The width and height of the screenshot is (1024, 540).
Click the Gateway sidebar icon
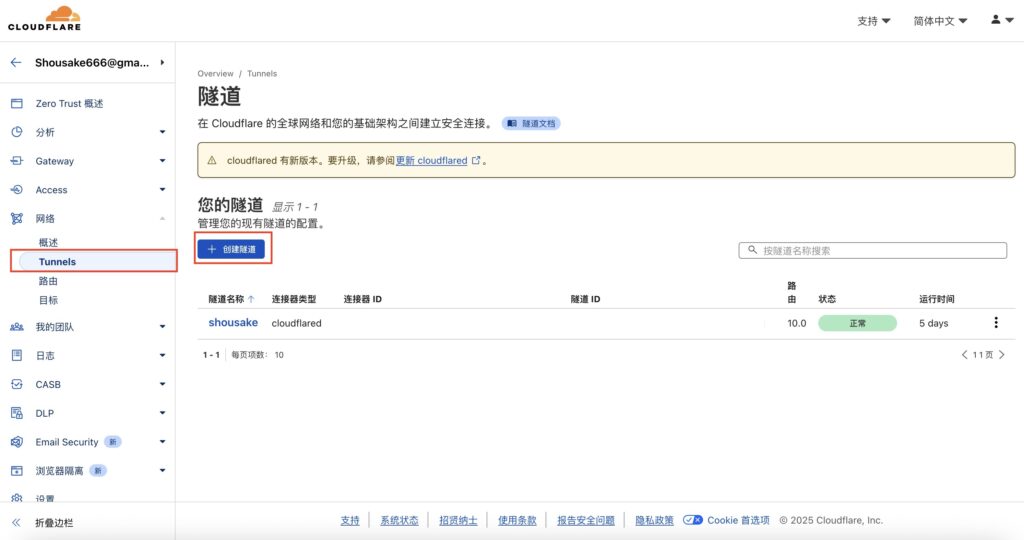[17, 161]
